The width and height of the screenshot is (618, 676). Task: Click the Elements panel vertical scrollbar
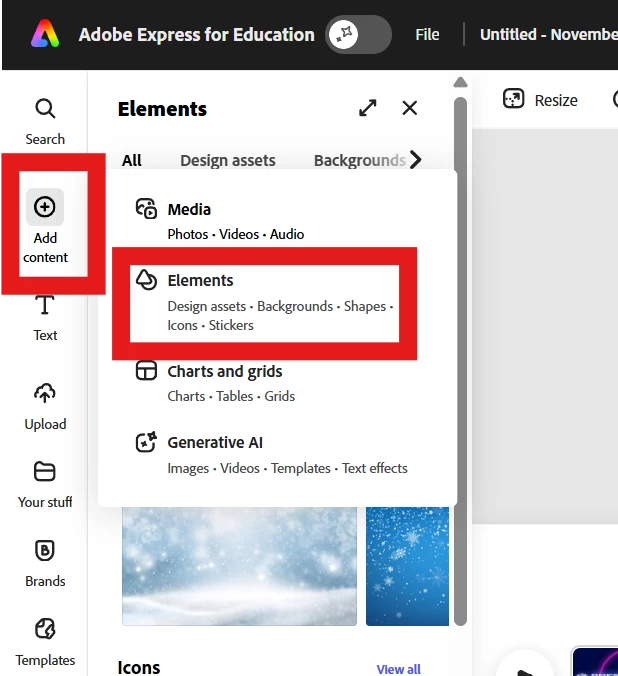[x=461, y=361]
